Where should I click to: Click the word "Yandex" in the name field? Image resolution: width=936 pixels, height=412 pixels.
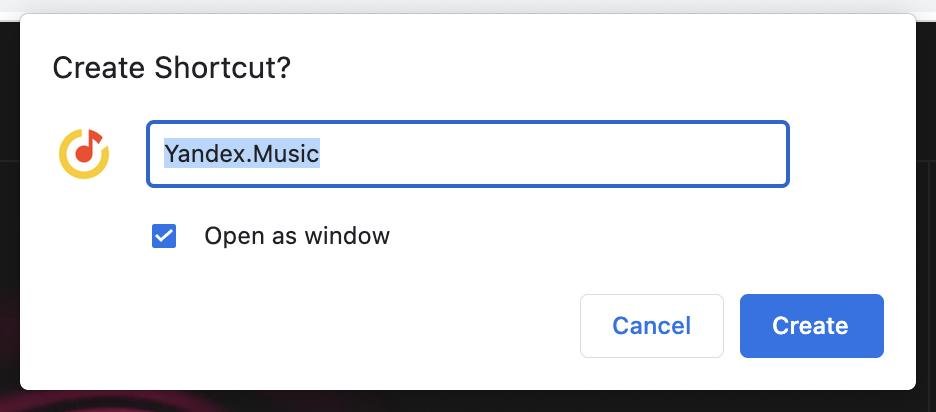[x=203, y=154]
